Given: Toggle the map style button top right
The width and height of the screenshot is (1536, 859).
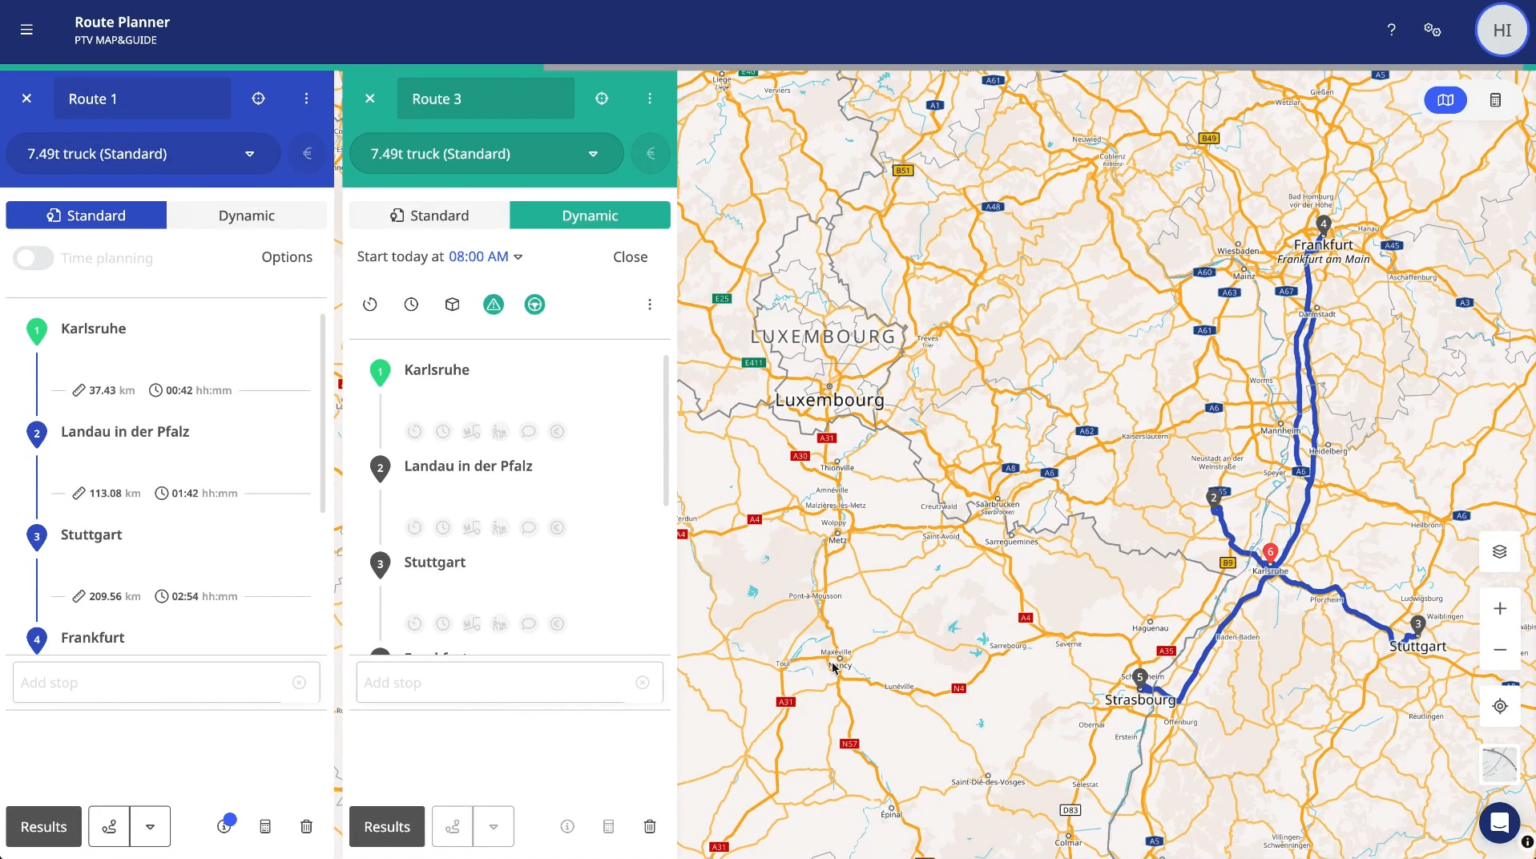Looking at the screenshot, I should coord(1445,100).
